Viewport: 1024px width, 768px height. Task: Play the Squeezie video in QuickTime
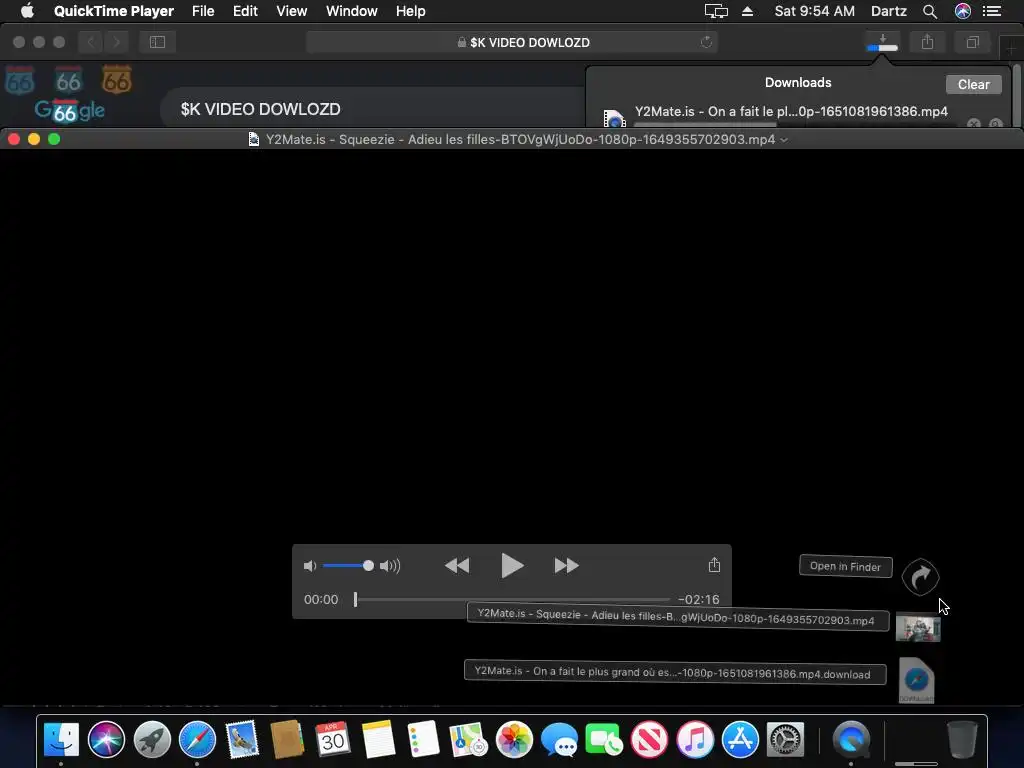pyautogui.click(x=512, y=566)
